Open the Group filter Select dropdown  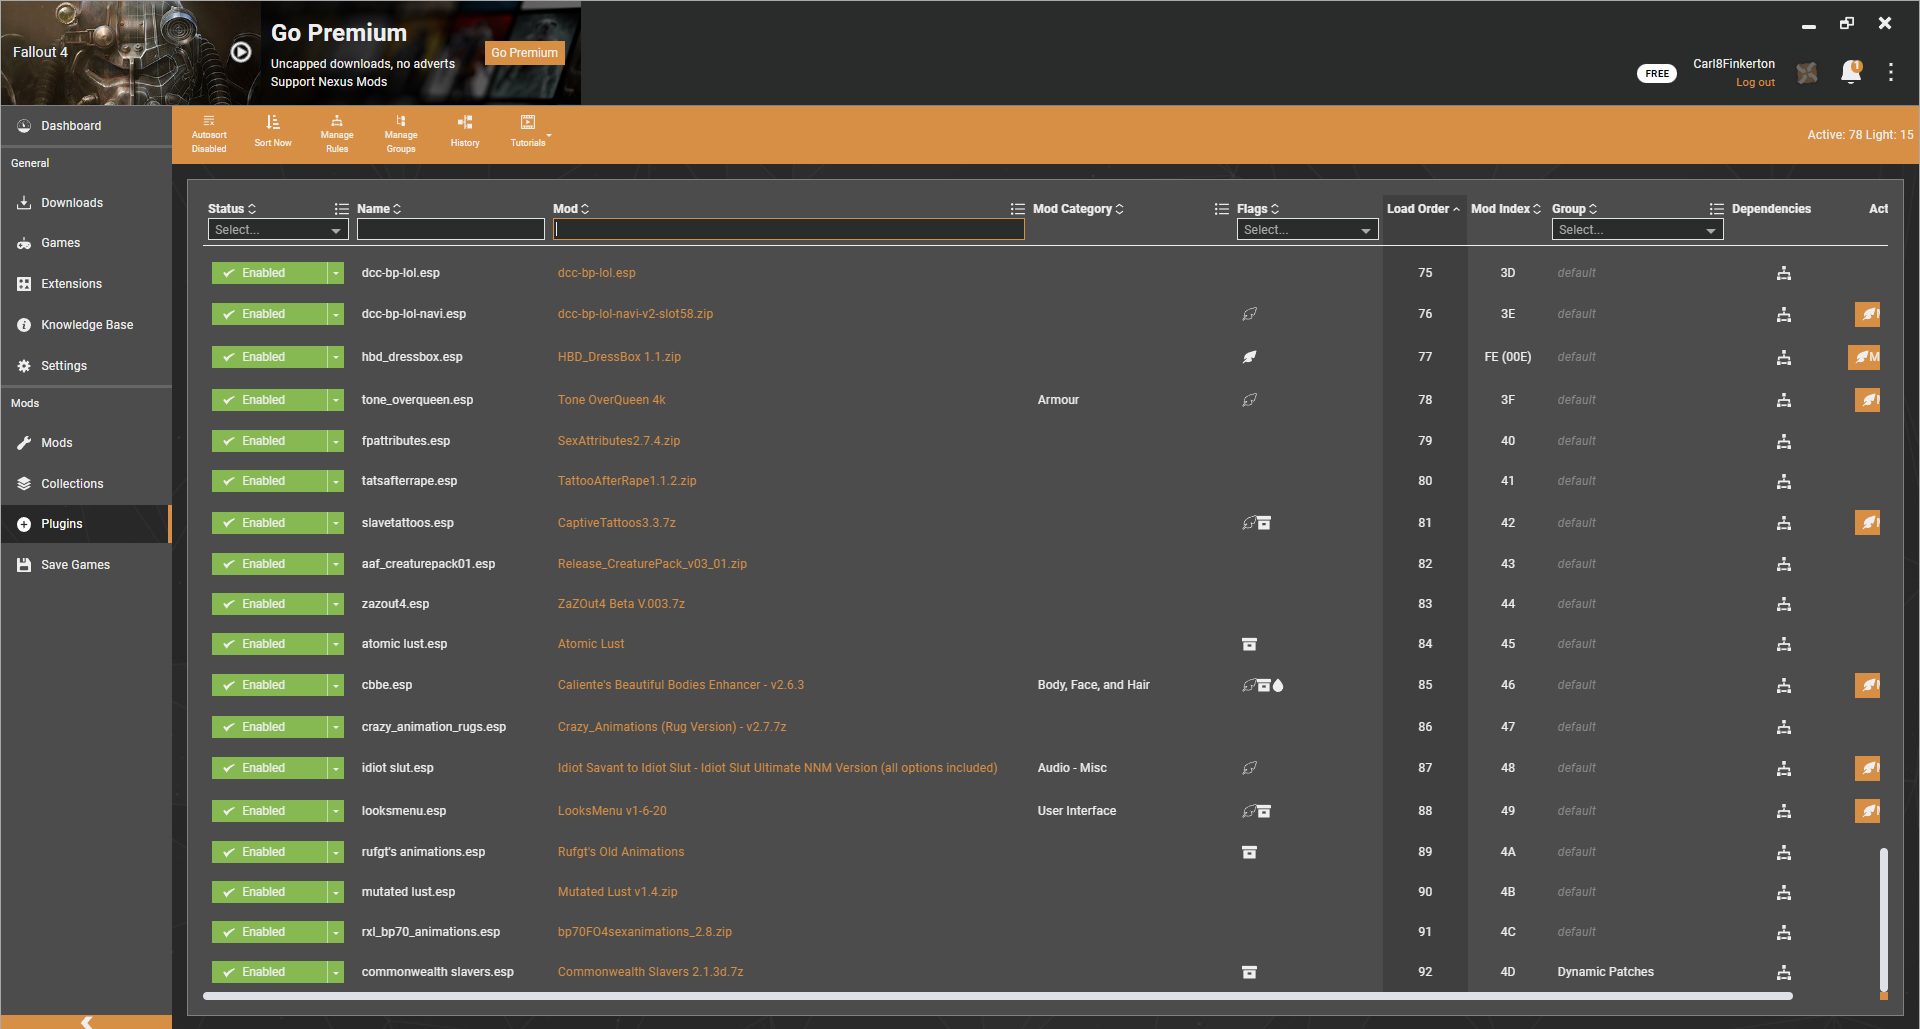[x=1637, y=230]
